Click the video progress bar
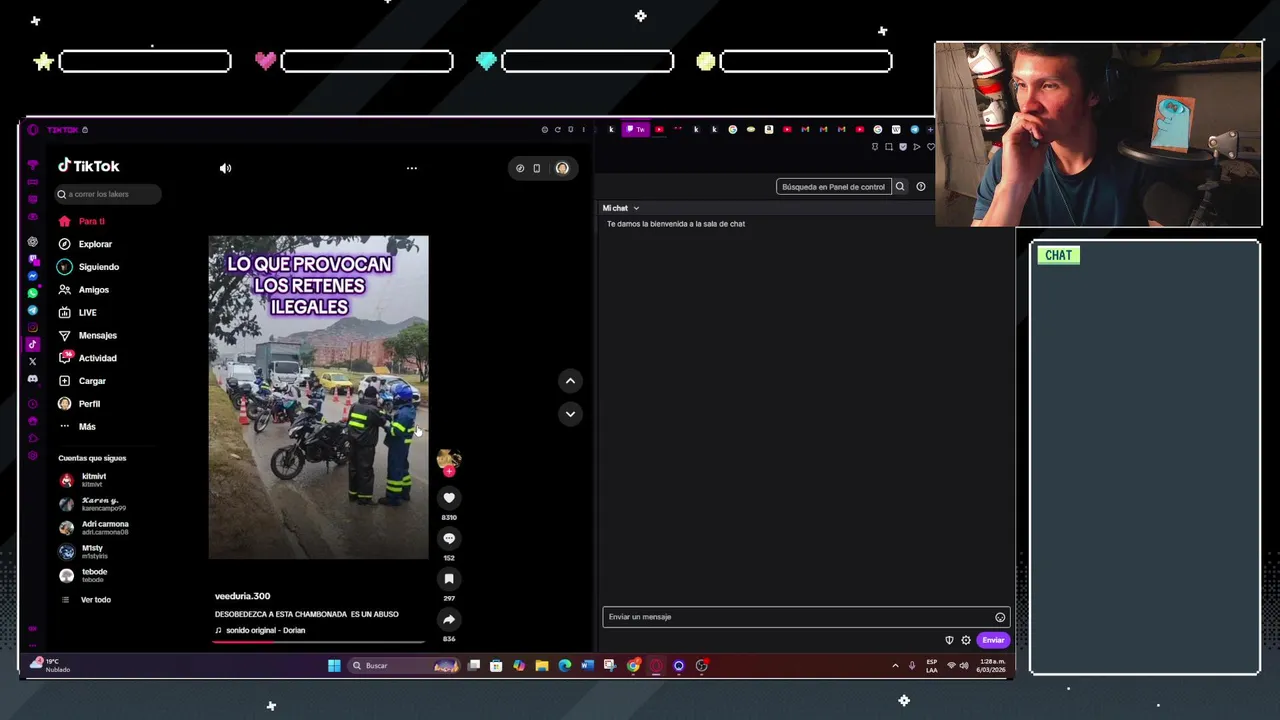 click(318, 642)
